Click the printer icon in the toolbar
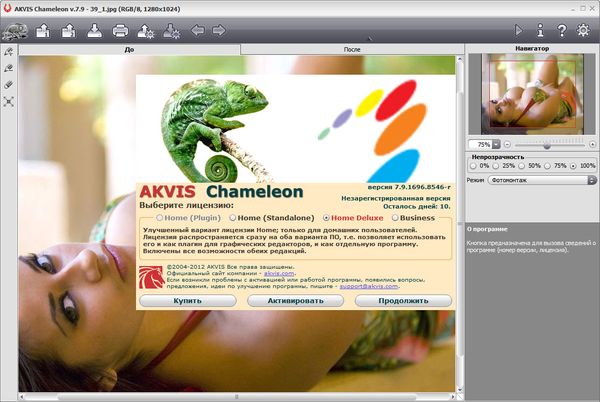Screen dimensions: 600x402 point(120,30)
